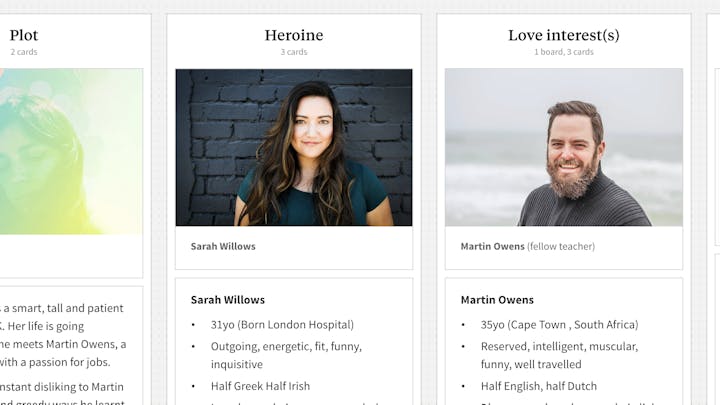Select the Sarah Willows note heading
Image resolution: width=720 pixels, height=405 pixels.
click(228, 300)
